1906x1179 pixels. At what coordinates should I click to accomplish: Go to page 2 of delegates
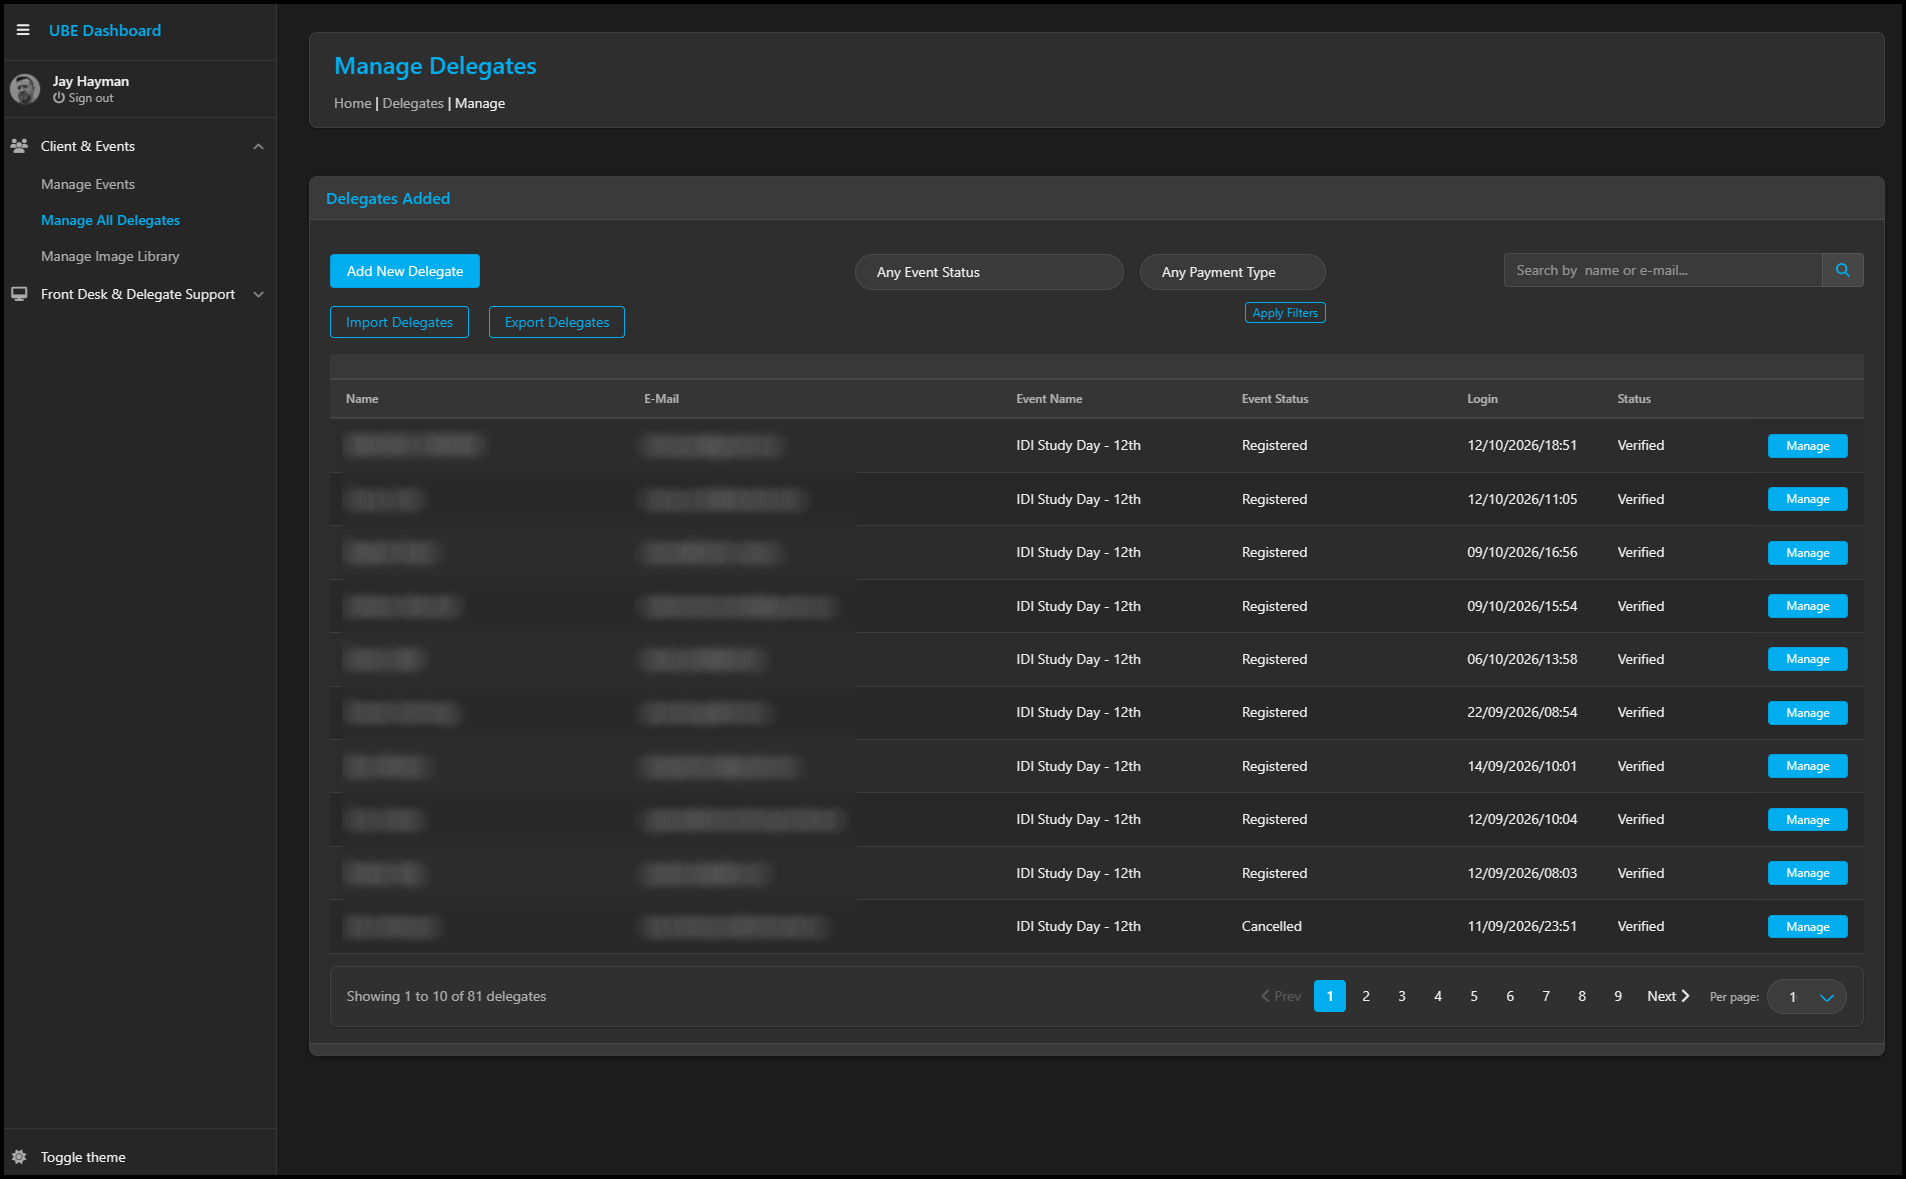pyautogui.click(x=1366, y=996)
